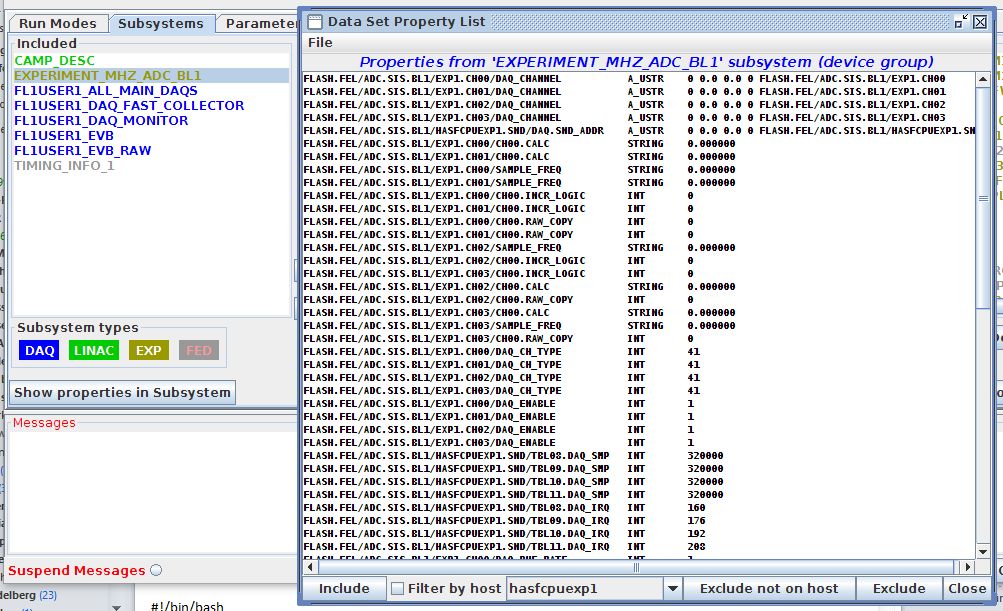The height and width of the screenshot is (611, 1003).
Task: Select CAMP_DESC in the Included list
Action: [55, 60]
